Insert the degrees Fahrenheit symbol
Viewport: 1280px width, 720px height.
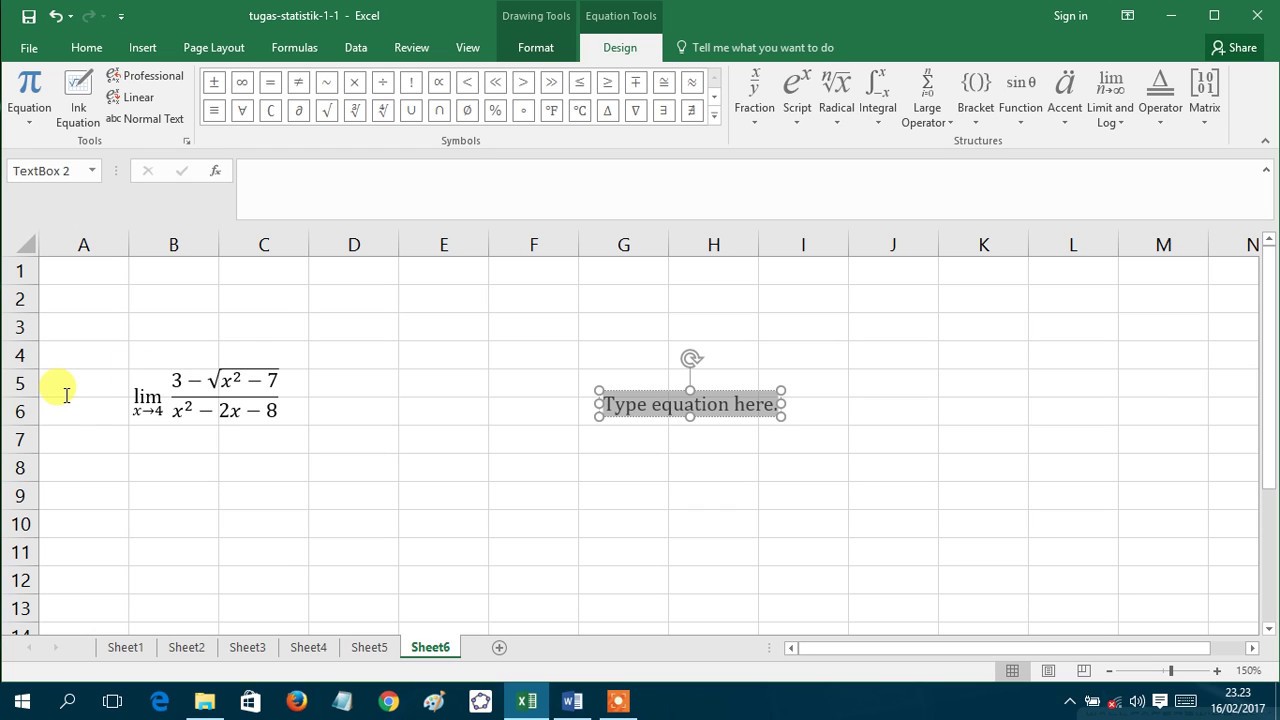(551, 111)
